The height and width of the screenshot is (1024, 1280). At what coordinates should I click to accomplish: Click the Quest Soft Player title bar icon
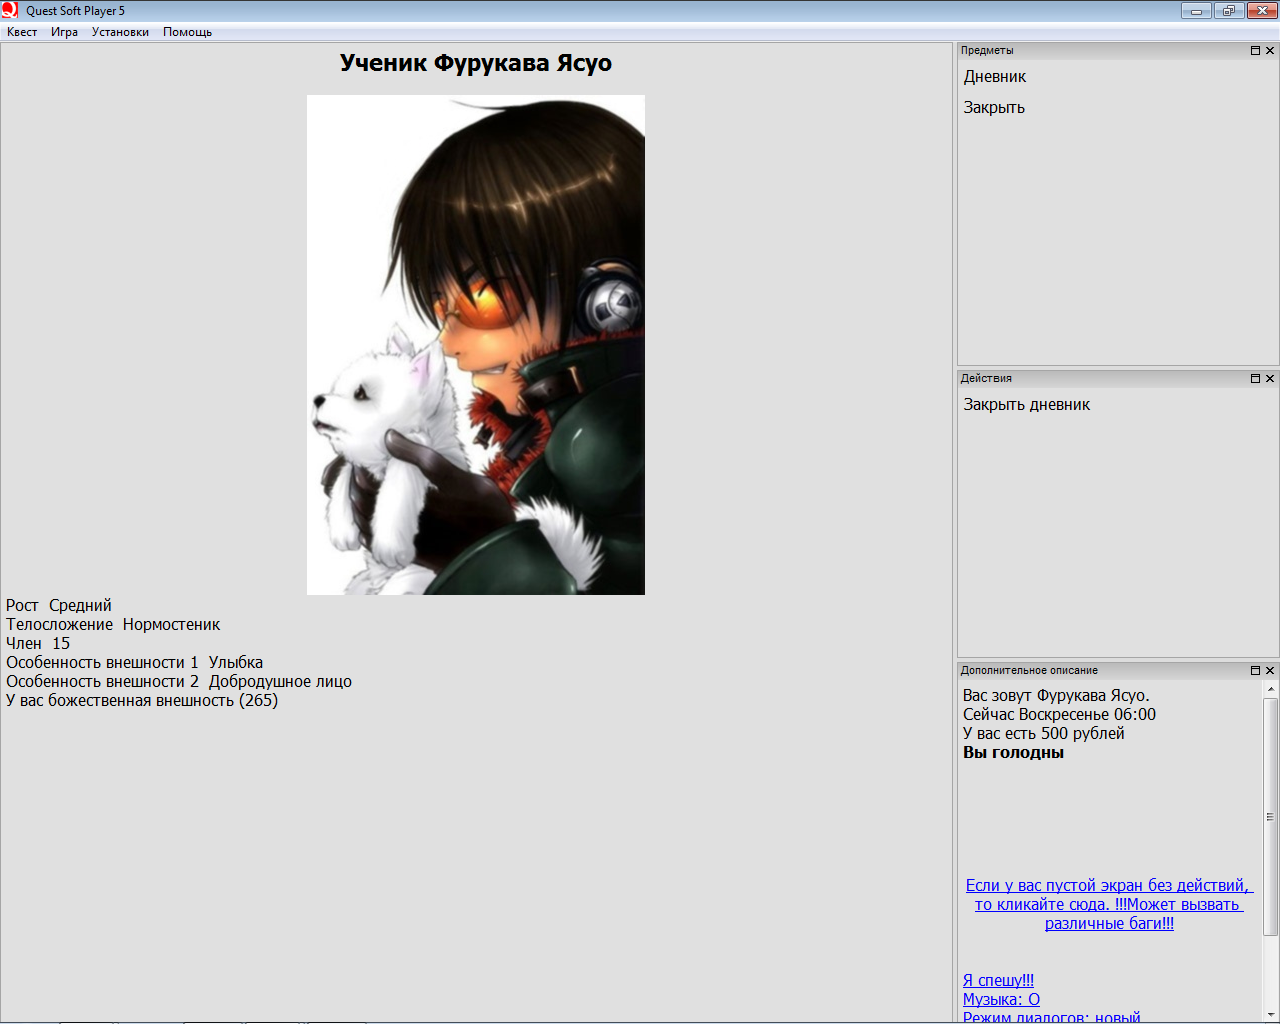click(10, 10)
